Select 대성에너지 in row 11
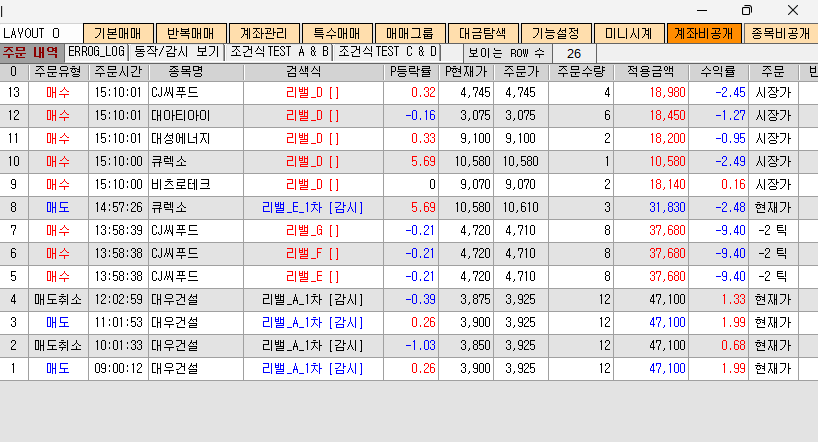Image resolution: width=818 pixels, height=442 pixels. [180, 139]
